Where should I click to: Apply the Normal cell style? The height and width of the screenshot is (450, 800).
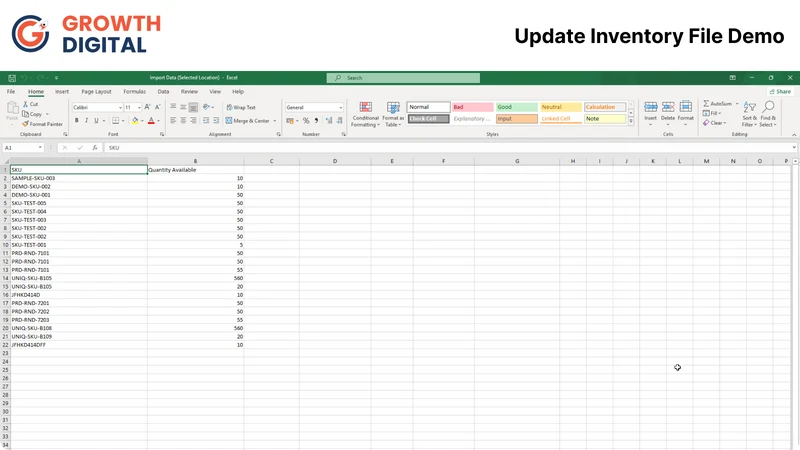coord(429,107)
